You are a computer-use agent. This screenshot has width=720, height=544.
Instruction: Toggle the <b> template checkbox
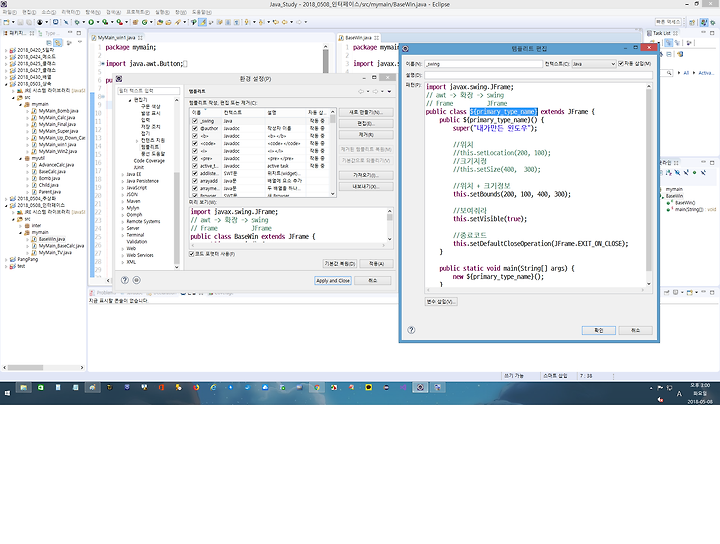pyautogui.click(x=195, y=136)
